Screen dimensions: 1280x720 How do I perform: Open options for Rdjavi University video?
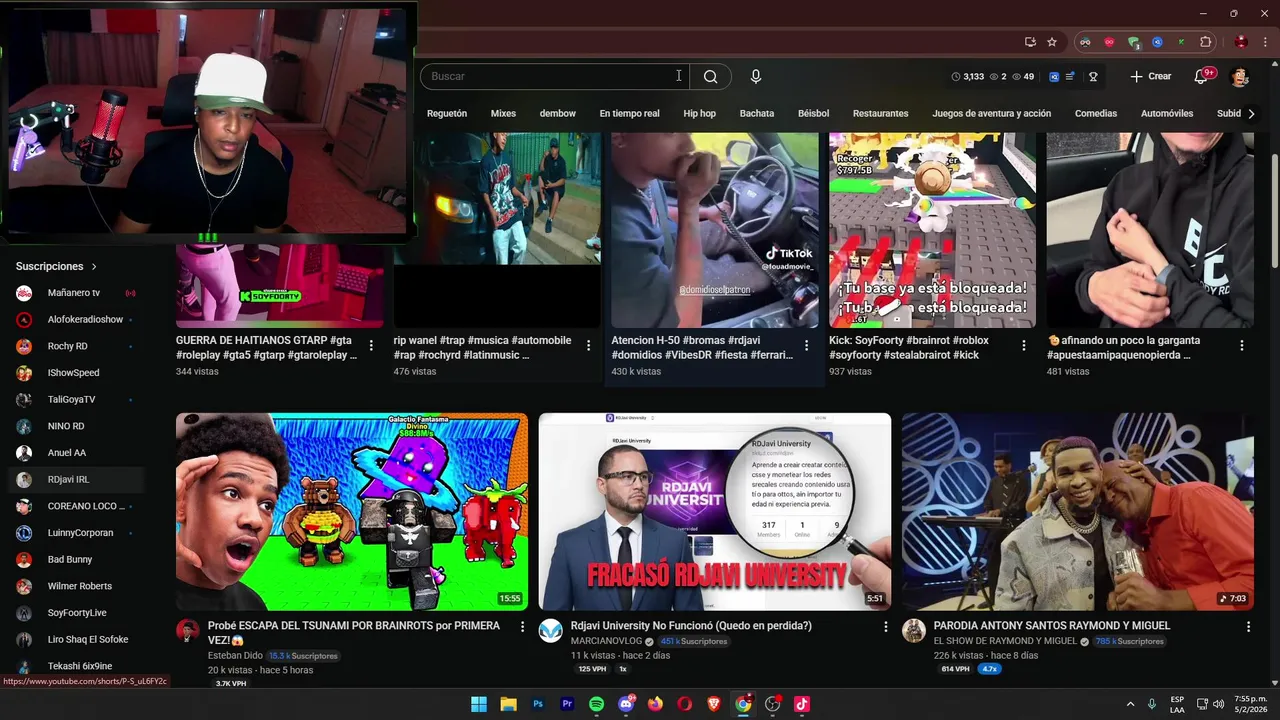(885, 627)
